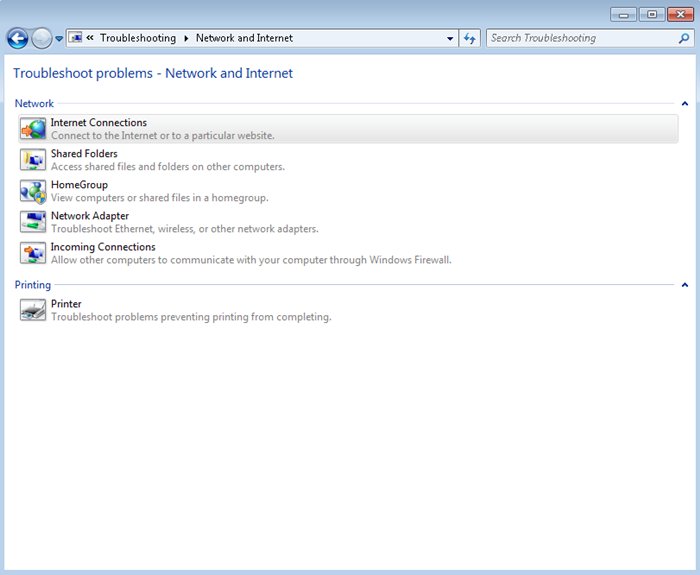The image size is (700, 575).
Task: Click the Refresh button beside the address bar
Action: [469, 38]
